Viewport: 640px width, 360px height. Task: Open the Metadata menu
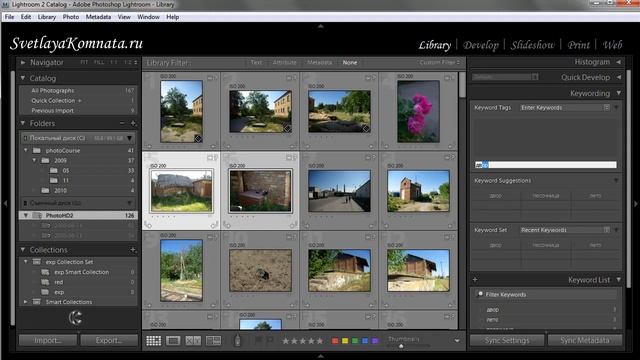[98, 17]
